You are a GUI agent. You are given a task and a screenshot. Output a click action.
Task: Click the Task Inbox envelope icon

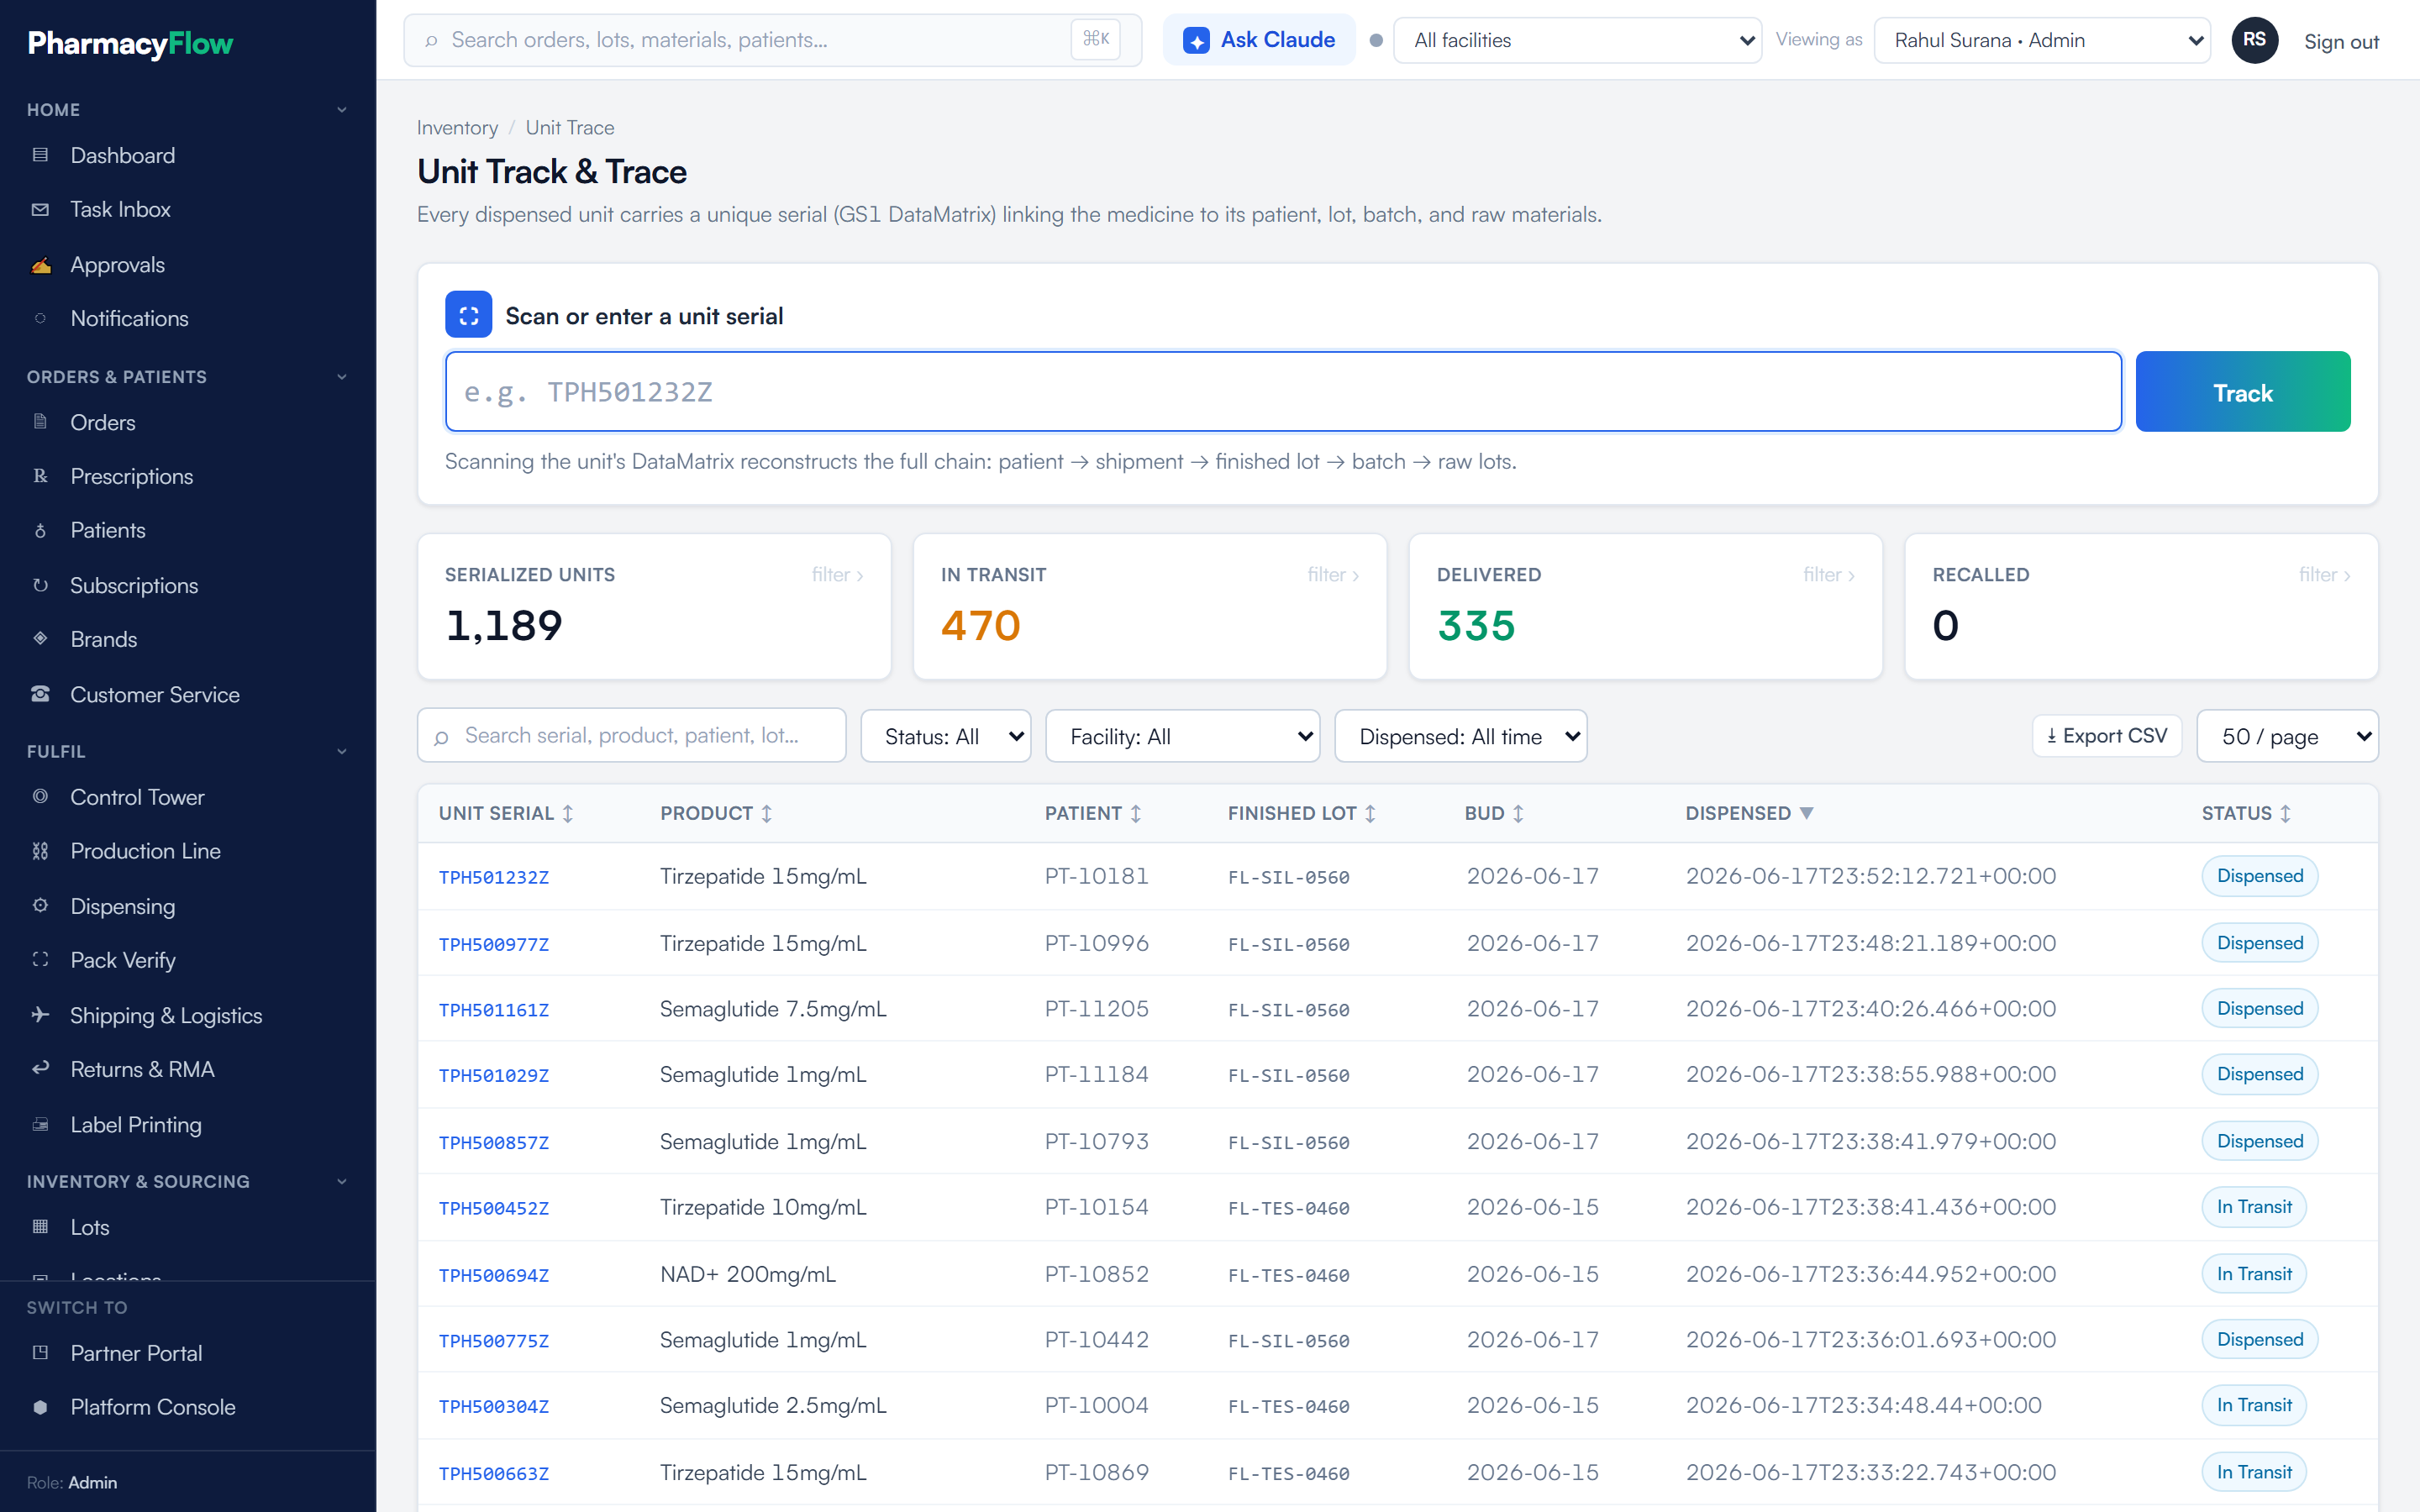pos(40,209)
